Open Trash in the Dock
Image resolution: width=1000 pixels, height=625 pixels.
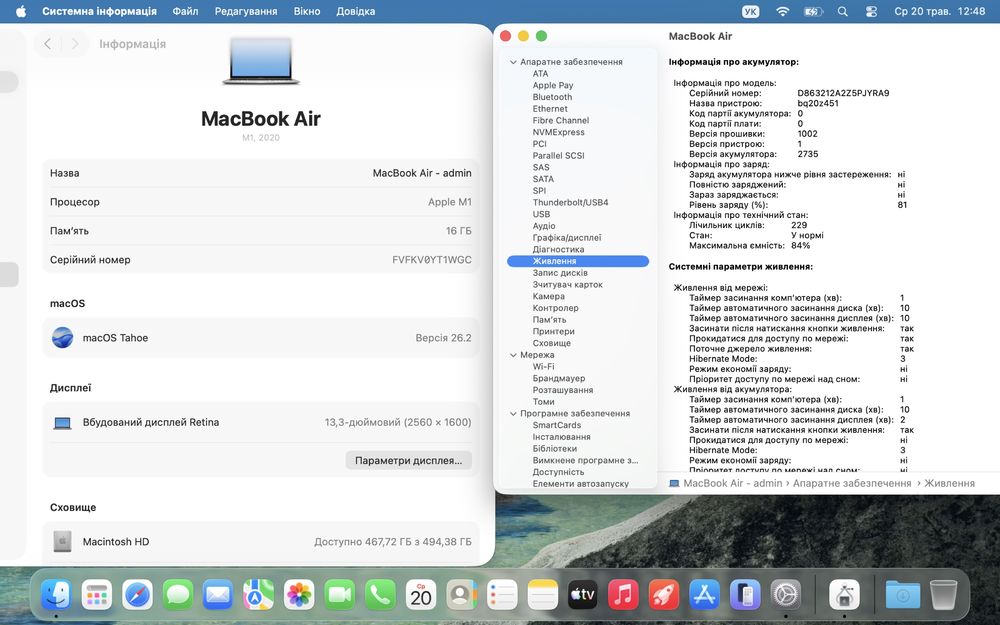coord(943,595)
